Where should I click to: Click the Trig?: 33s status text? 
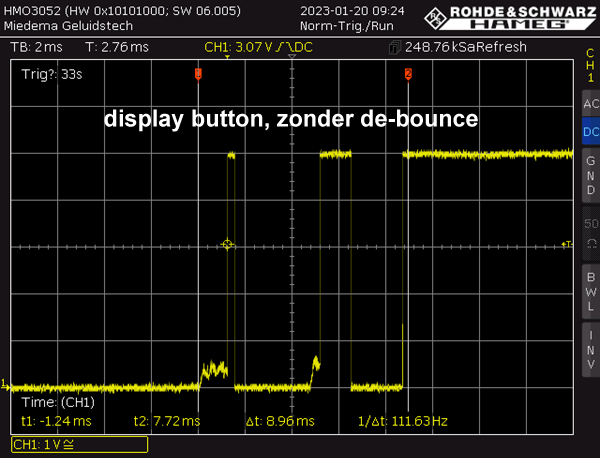pyautogui.click(x=52, y=74)
